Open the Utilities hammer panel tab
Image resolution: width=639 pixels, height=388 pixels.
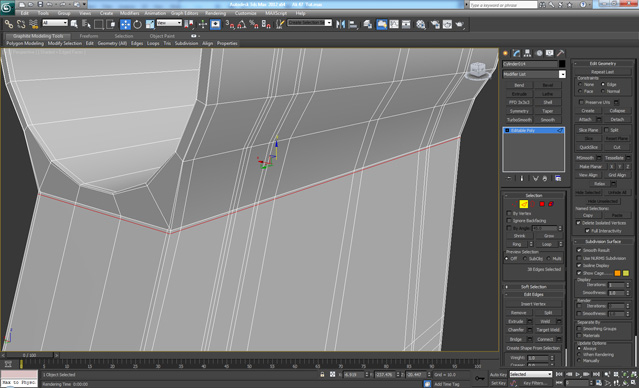(561, 53)
